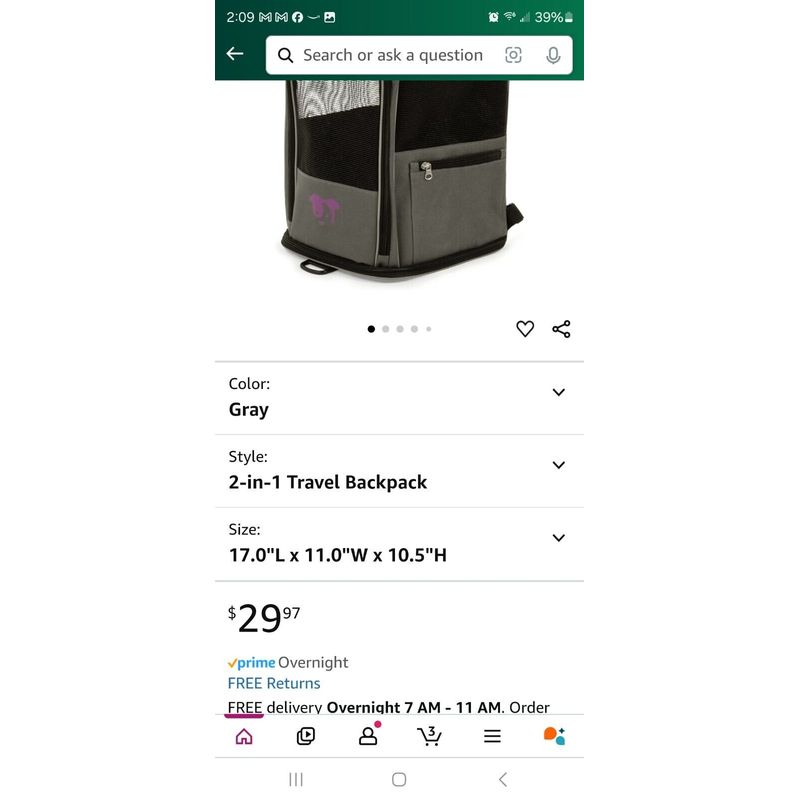The height and width of the screenshot is (800, 800).
Task: Click the prime Overnight label
Action: point(288,663)
